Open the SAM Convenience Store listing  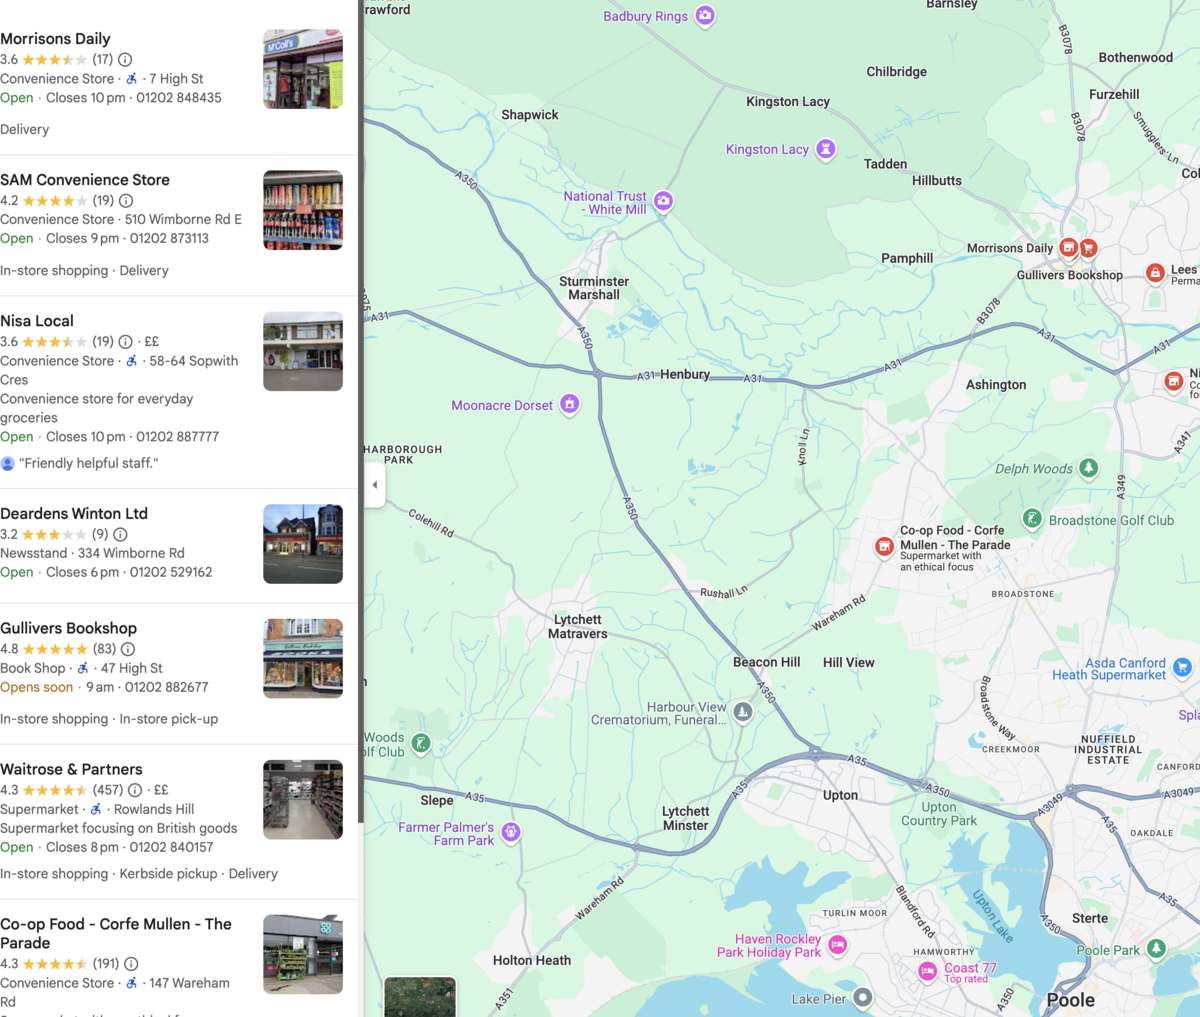85,180
